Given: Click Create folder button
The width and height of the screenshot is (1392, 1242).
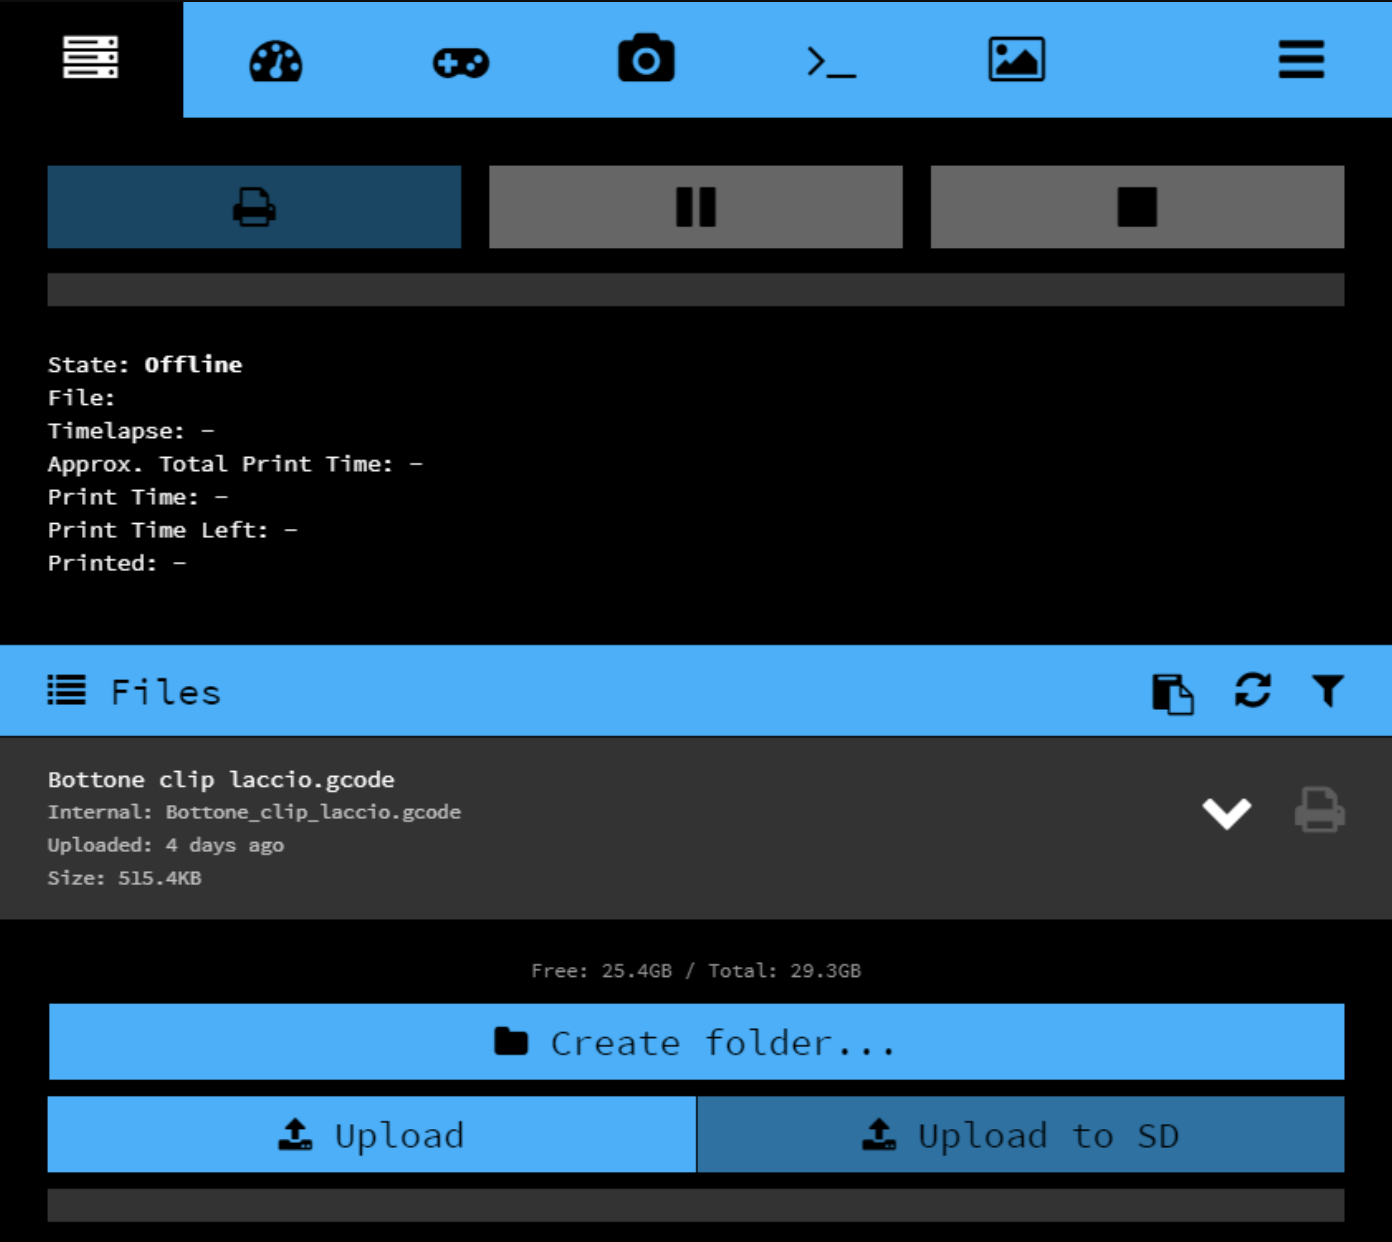Looking at the screenshot, I should coord(696,1042).
